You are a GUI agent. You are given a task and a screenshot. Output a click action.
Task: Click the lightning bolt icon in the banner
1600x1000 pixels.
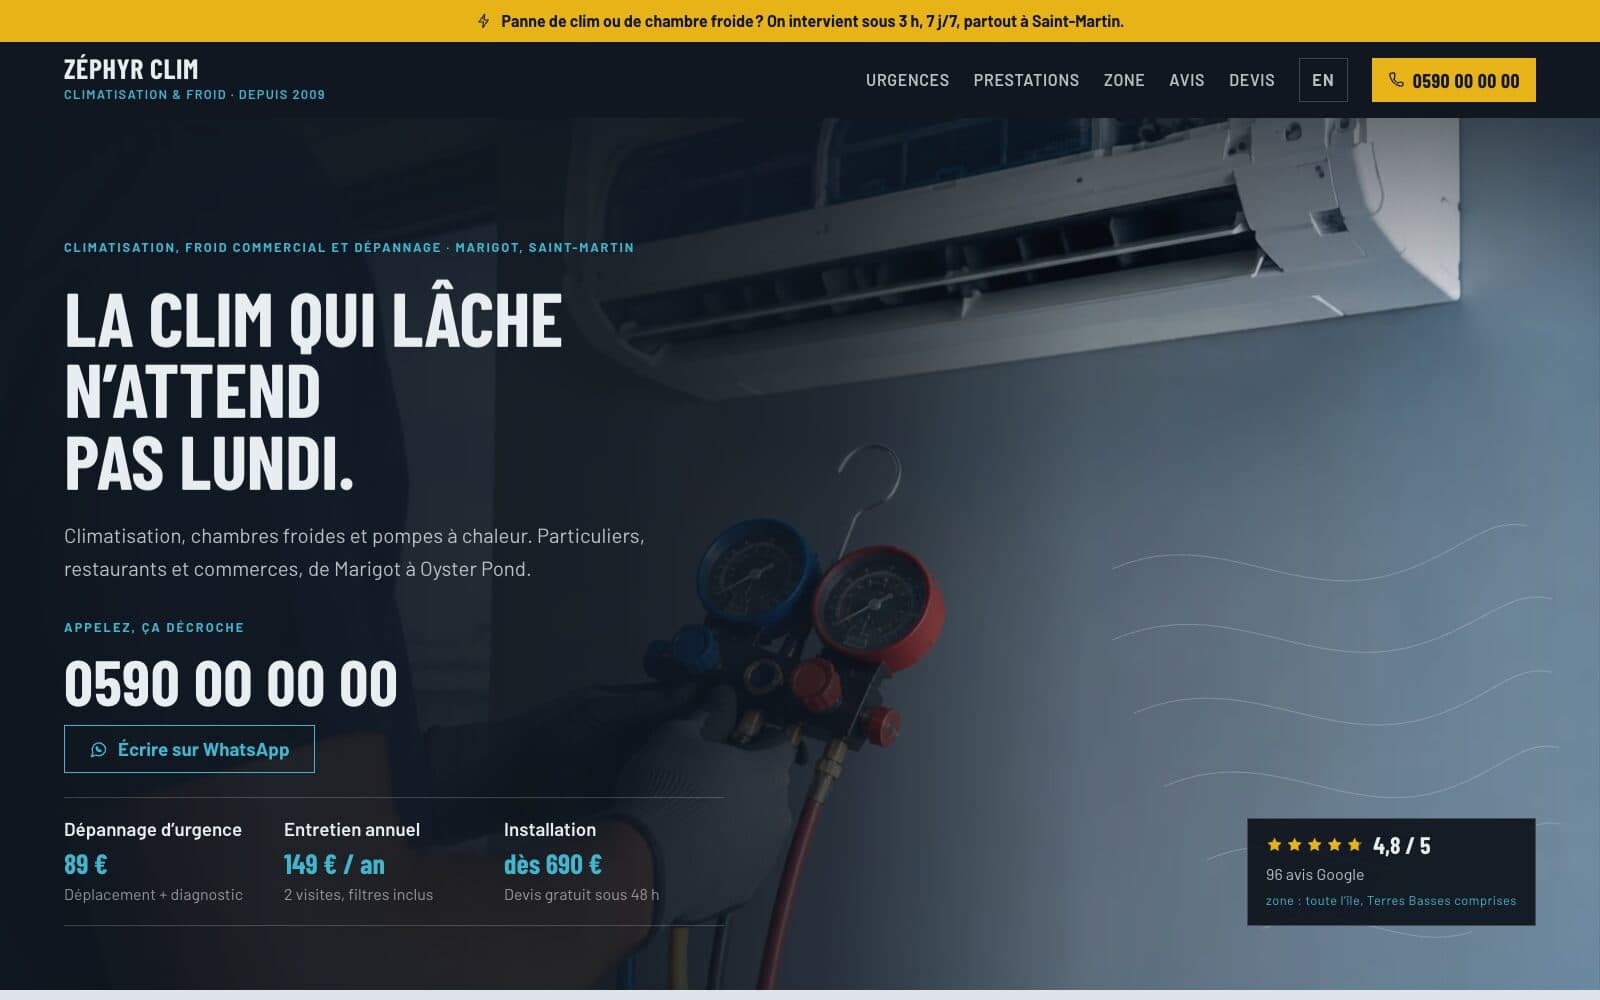tap(484, 21)
